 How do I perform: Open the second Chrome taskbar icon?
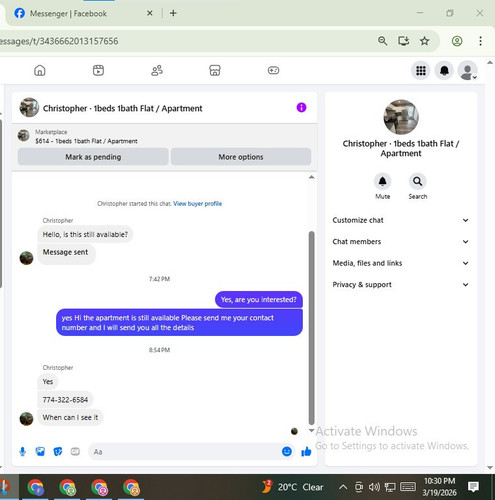point(67,488)
